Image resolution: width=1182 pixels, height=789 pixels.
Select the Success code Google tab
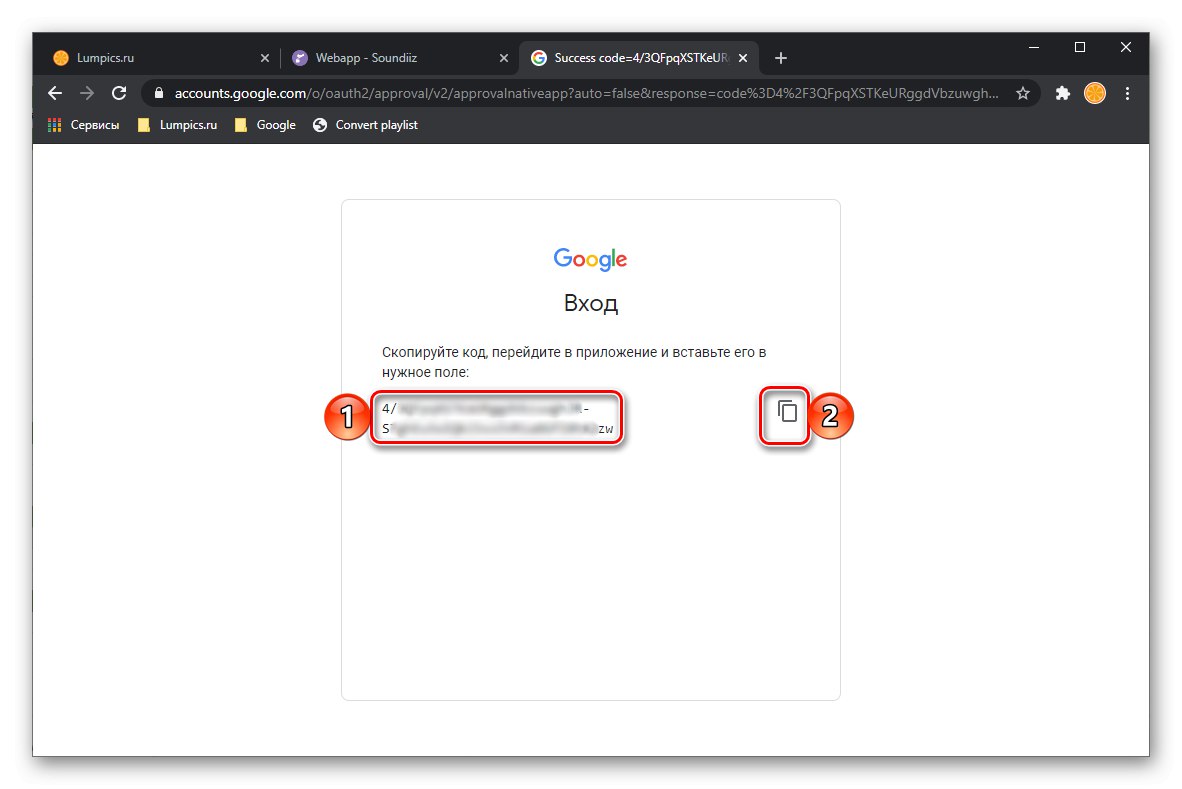point(639,58)
